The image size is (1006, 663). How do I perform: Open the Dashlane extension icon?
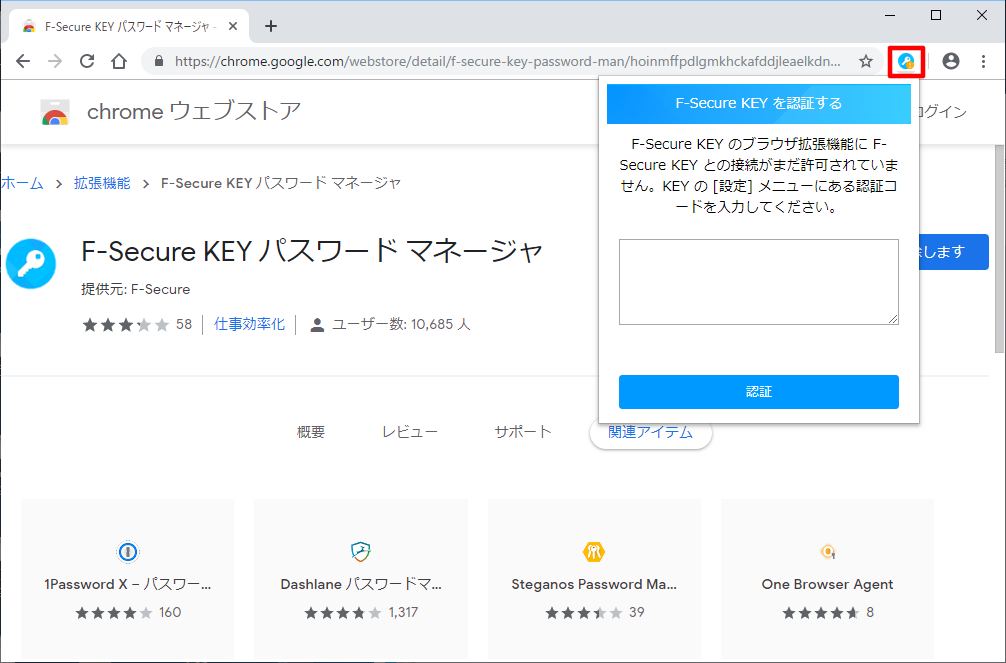[360, 551]
